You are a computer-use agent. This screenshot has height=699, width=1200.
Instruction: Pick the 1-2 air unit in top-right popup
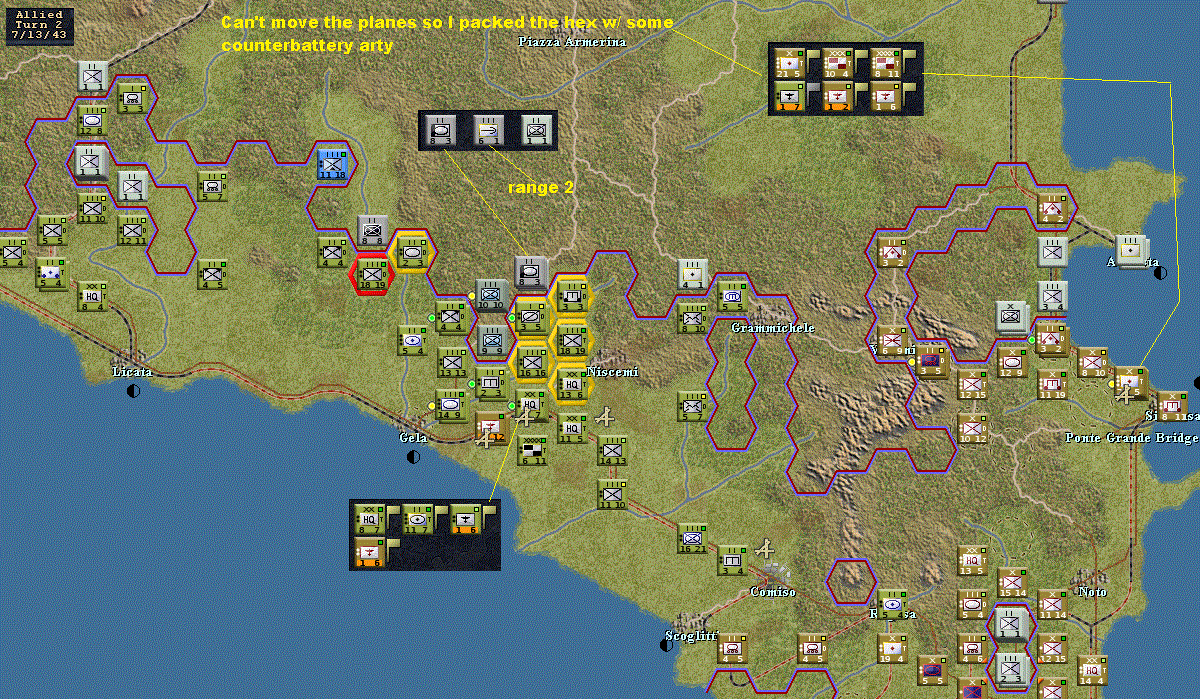[837, 95]
